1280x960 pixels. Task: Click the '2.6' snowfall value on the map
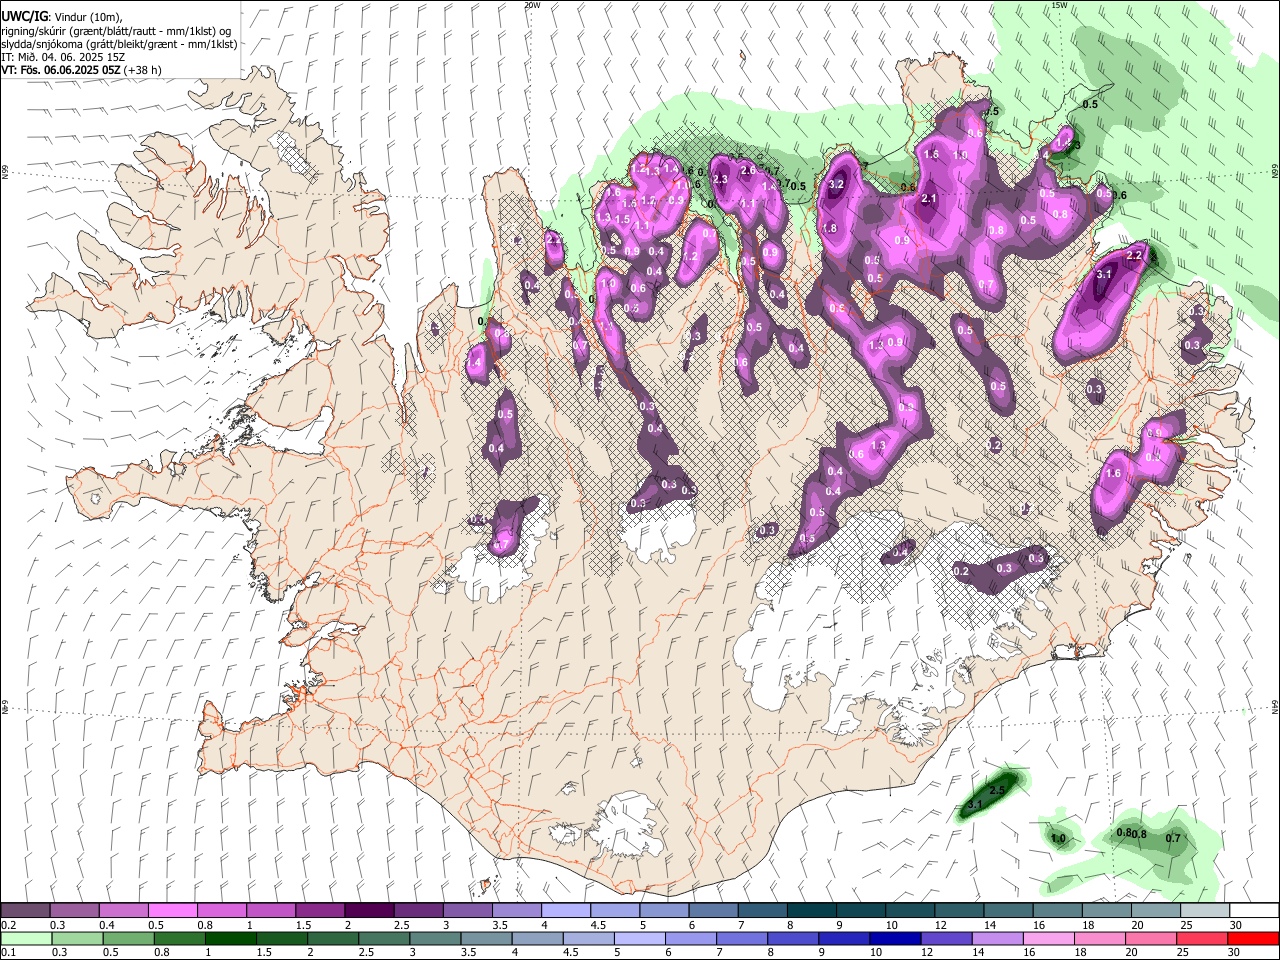coord(747,170)
